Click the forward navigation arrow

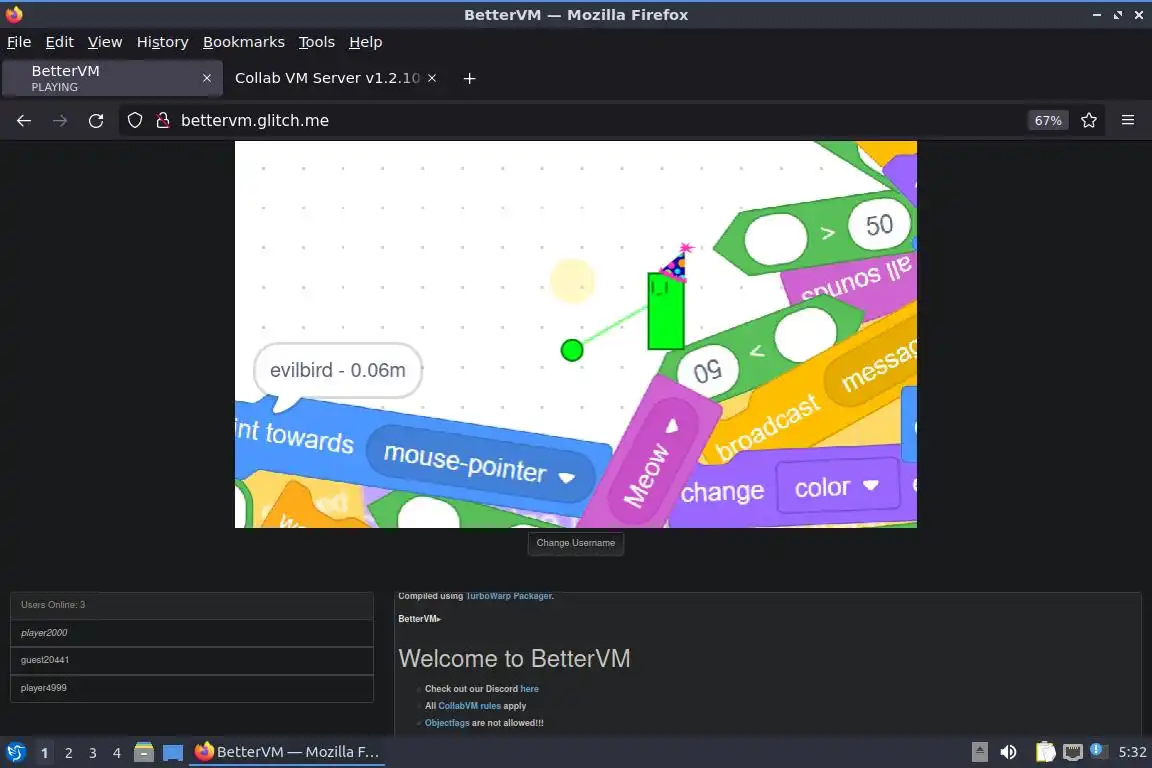[60, 121]
